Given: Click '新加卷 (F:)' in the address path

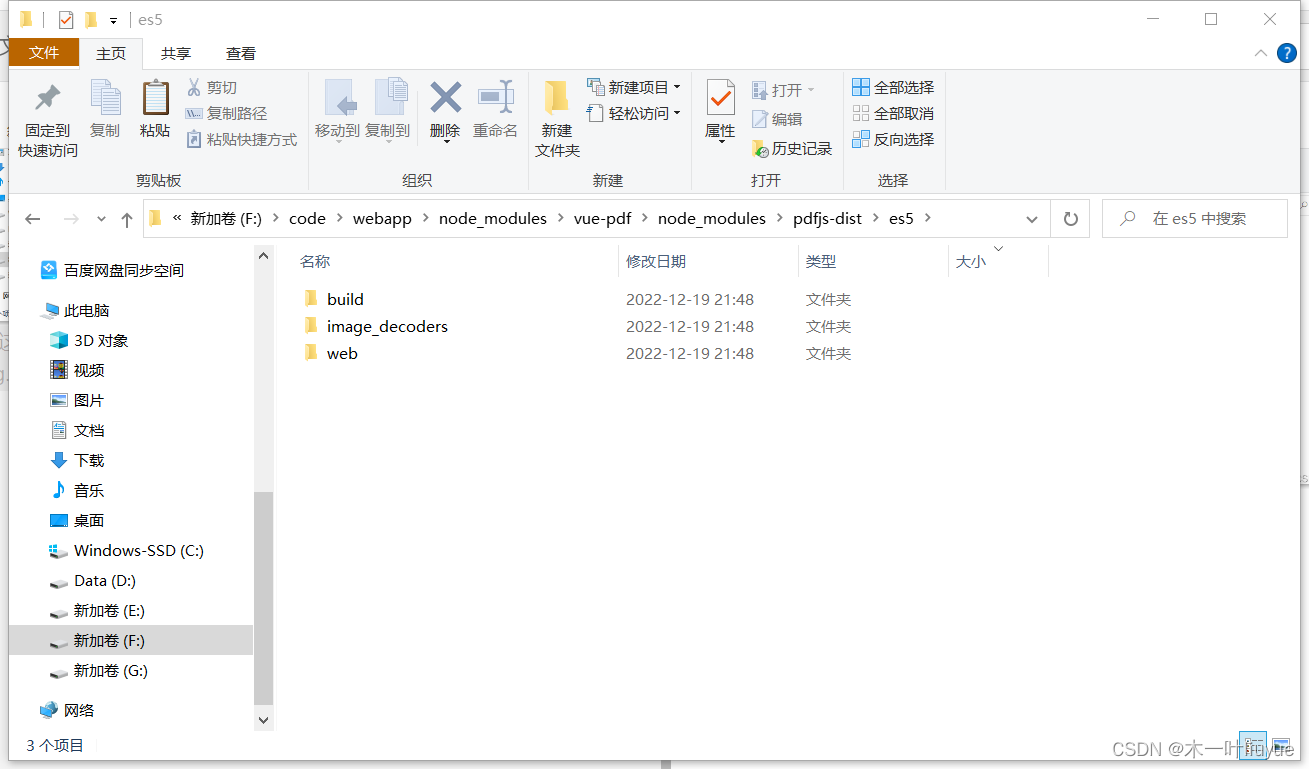Looking at the screenshot, I should click(226, 218).
